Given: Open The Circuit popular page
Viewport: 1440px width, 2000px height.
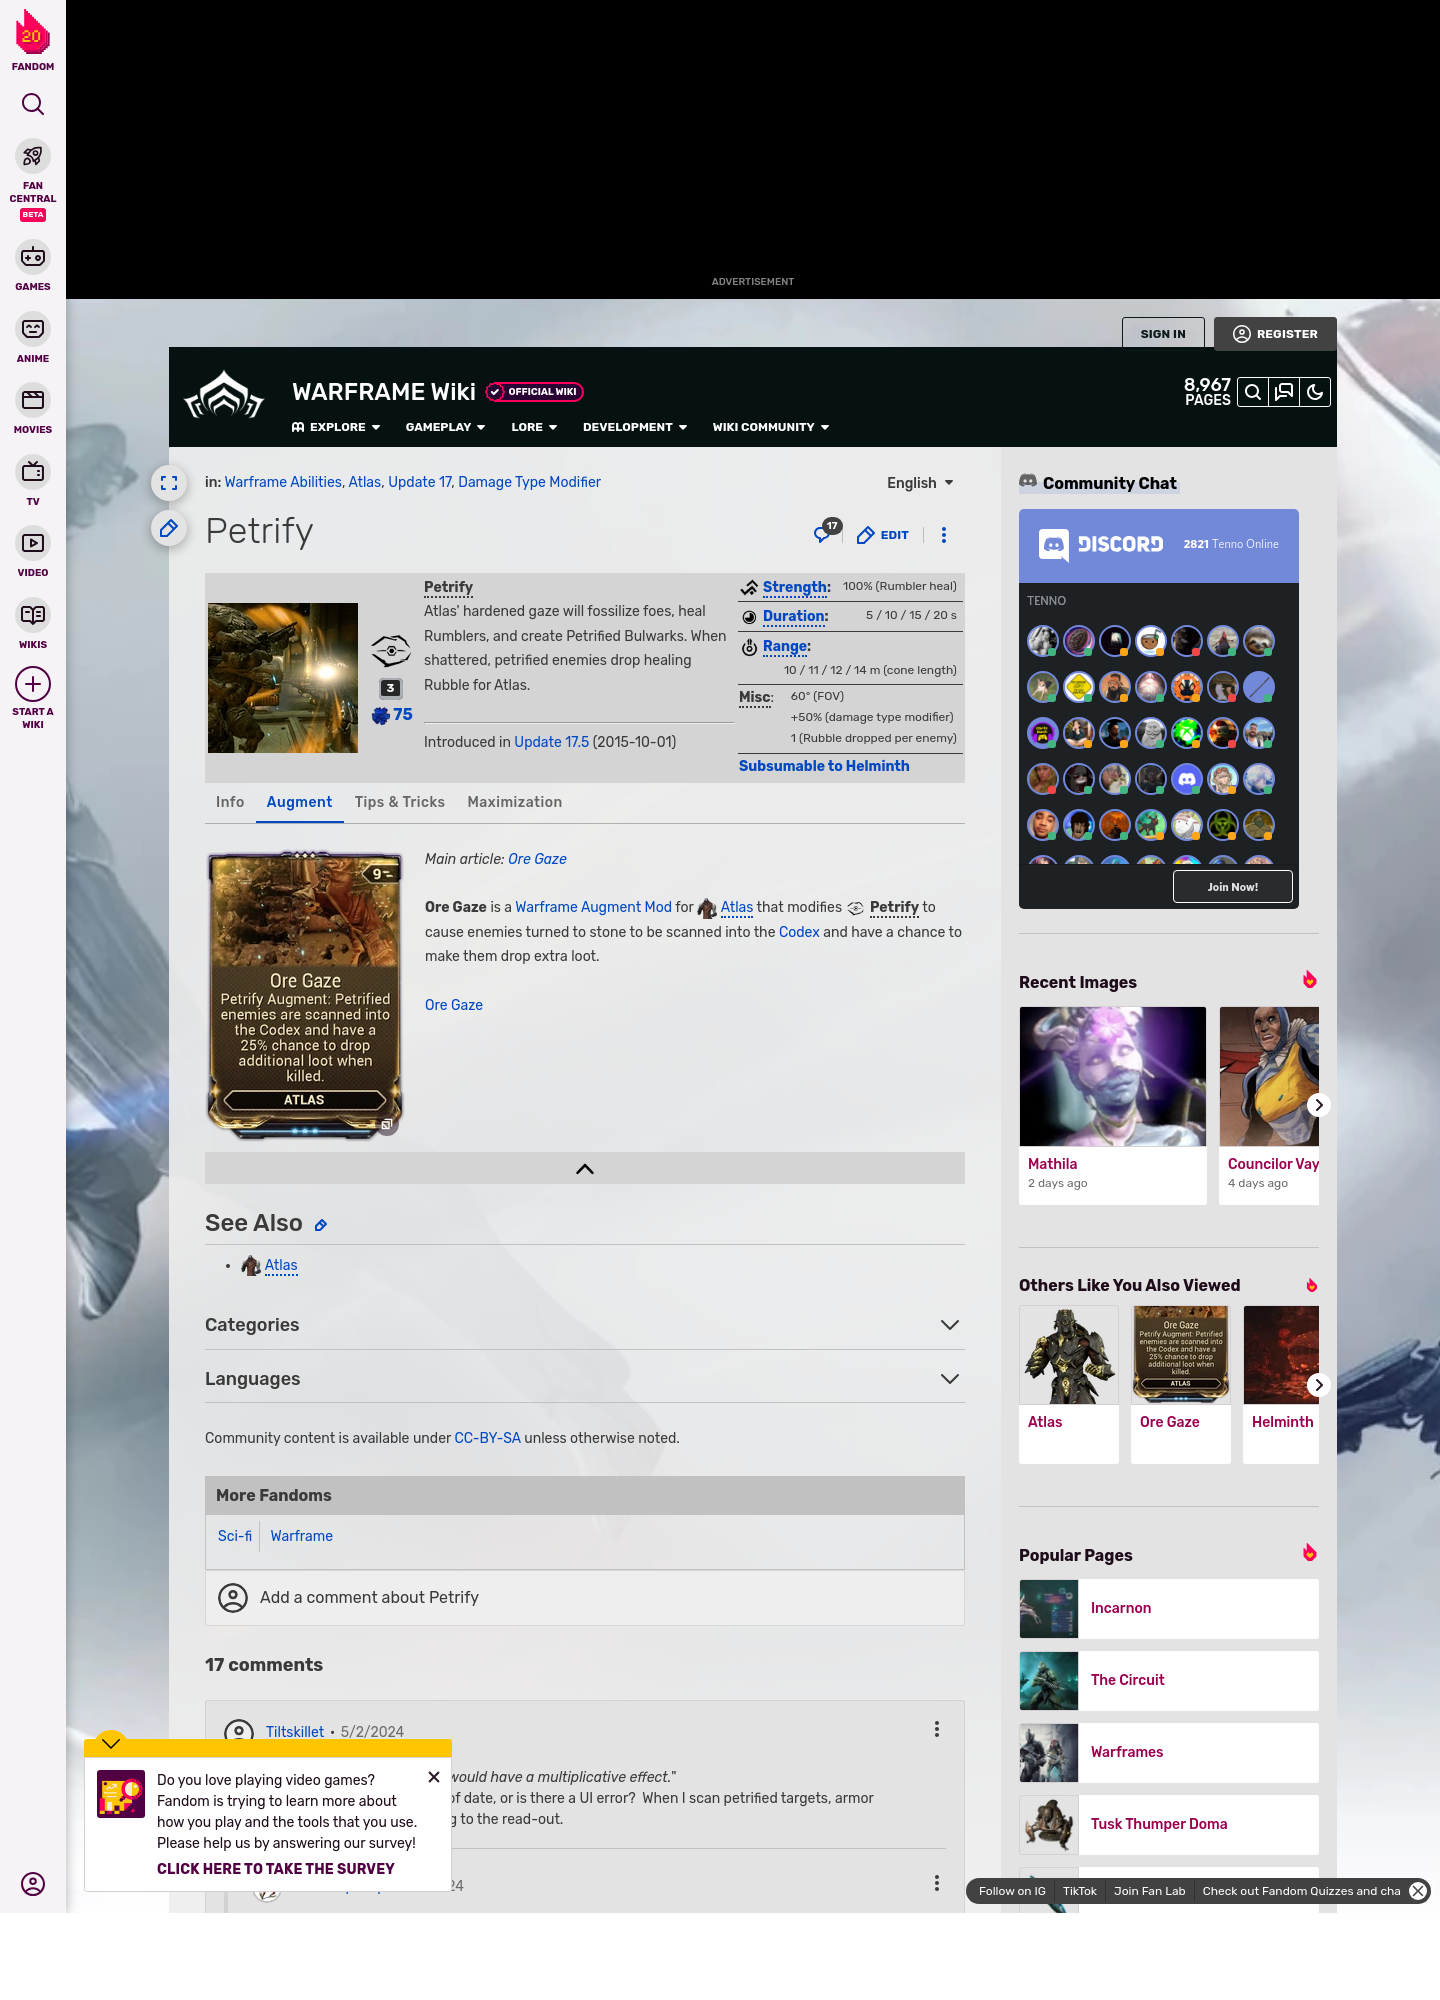Looking at the screenshot, I should (x=1169, y=1681).
